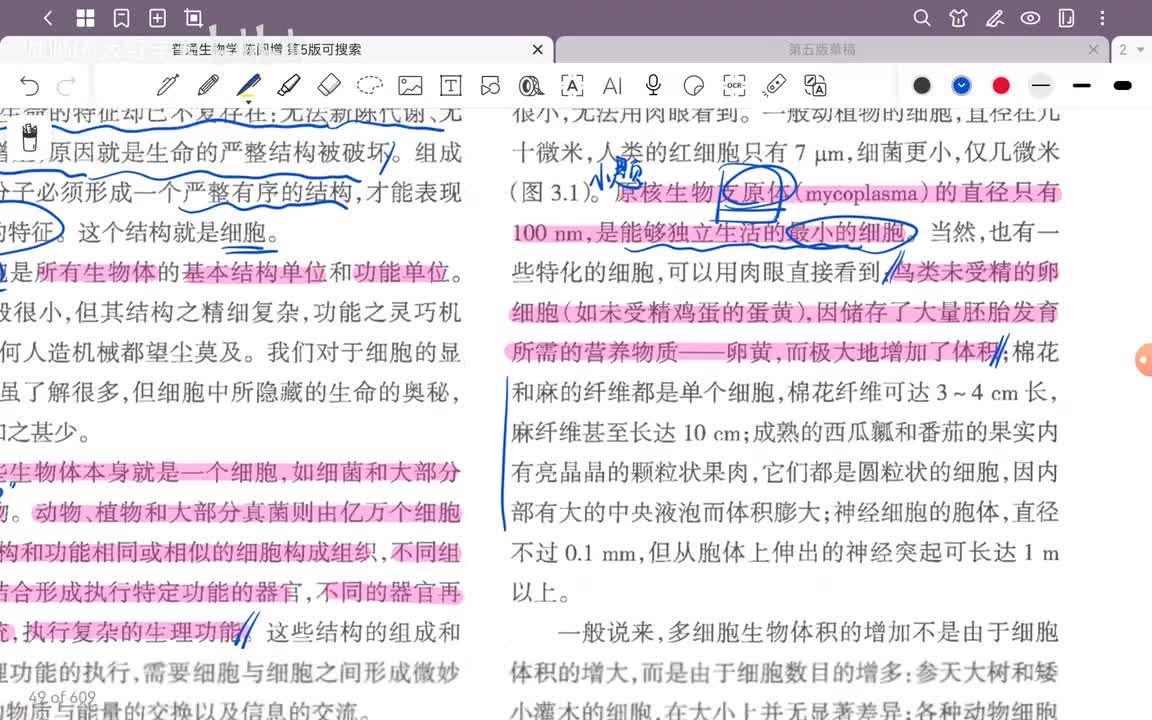The width and height of the screenshot is (1152, 720).
Task: Tap the underlined word 细胞 after 这个结构就是
Action: tap(242, 233)
